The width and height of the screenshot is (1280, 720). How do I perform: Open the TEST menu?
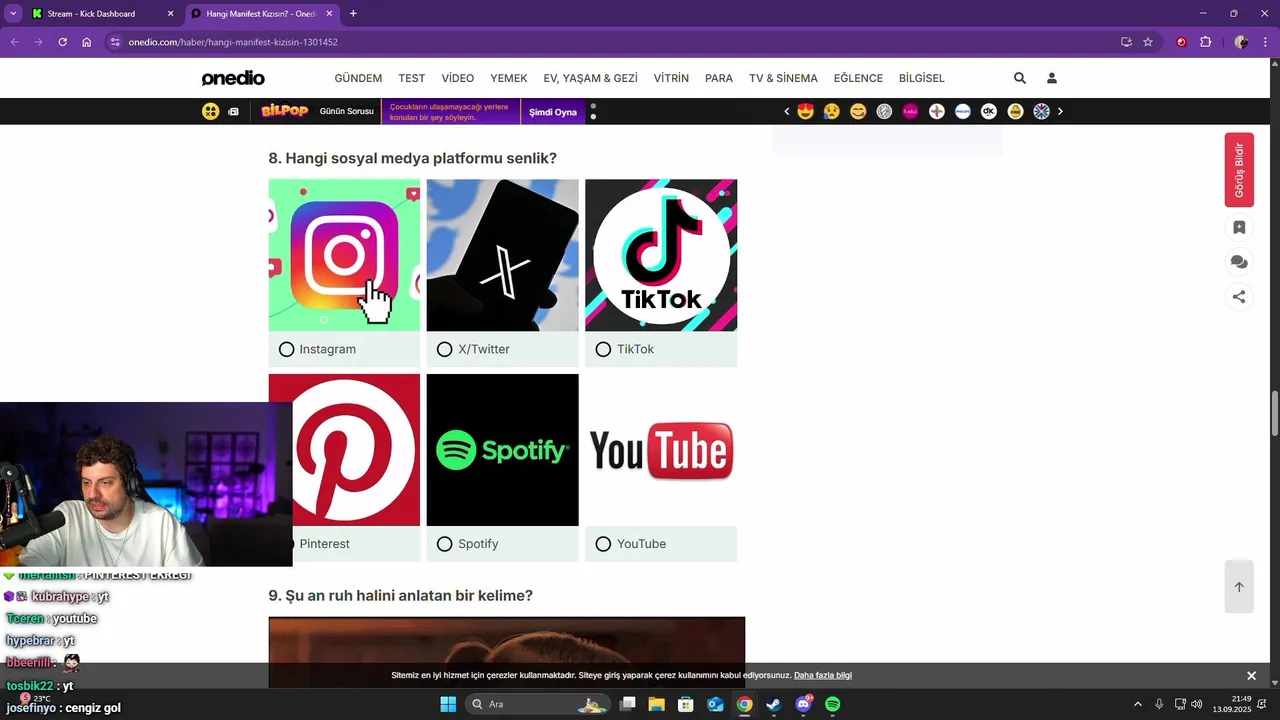coord(411,78)
